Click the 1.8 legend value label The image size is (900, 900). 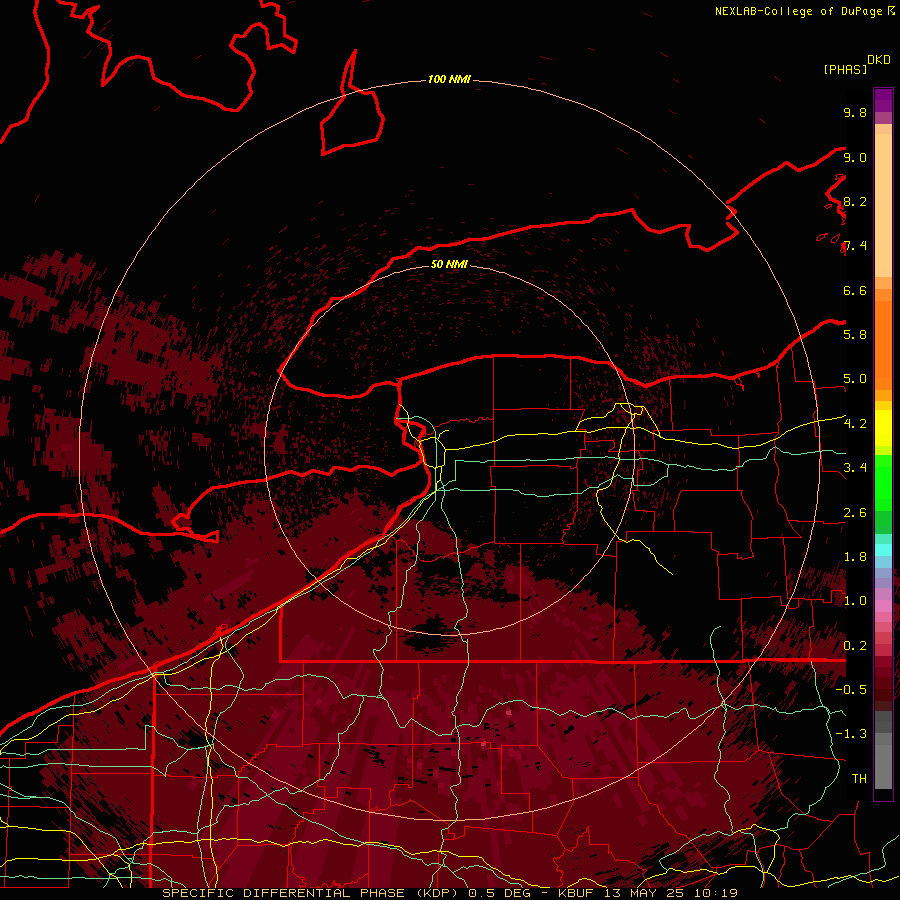pyautogui.click(x=855, y=557)
